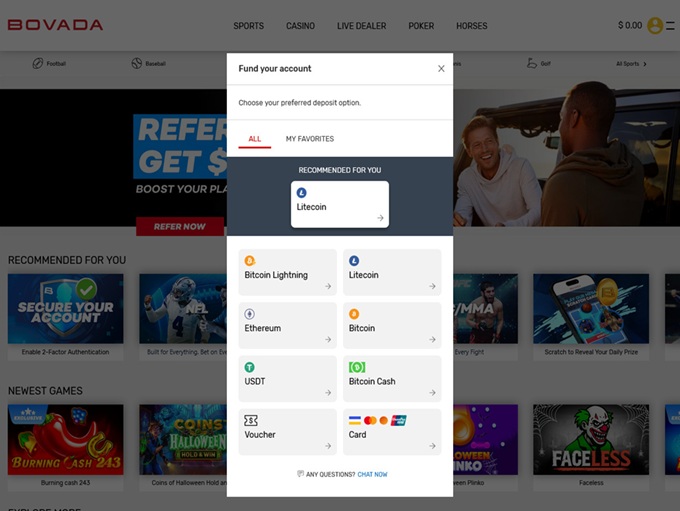Image resolution: width=680 pixels, height=511 pixels.
Task: Choose Bitcoin Lightning deposit option
Action: click(x=288, y=273)
